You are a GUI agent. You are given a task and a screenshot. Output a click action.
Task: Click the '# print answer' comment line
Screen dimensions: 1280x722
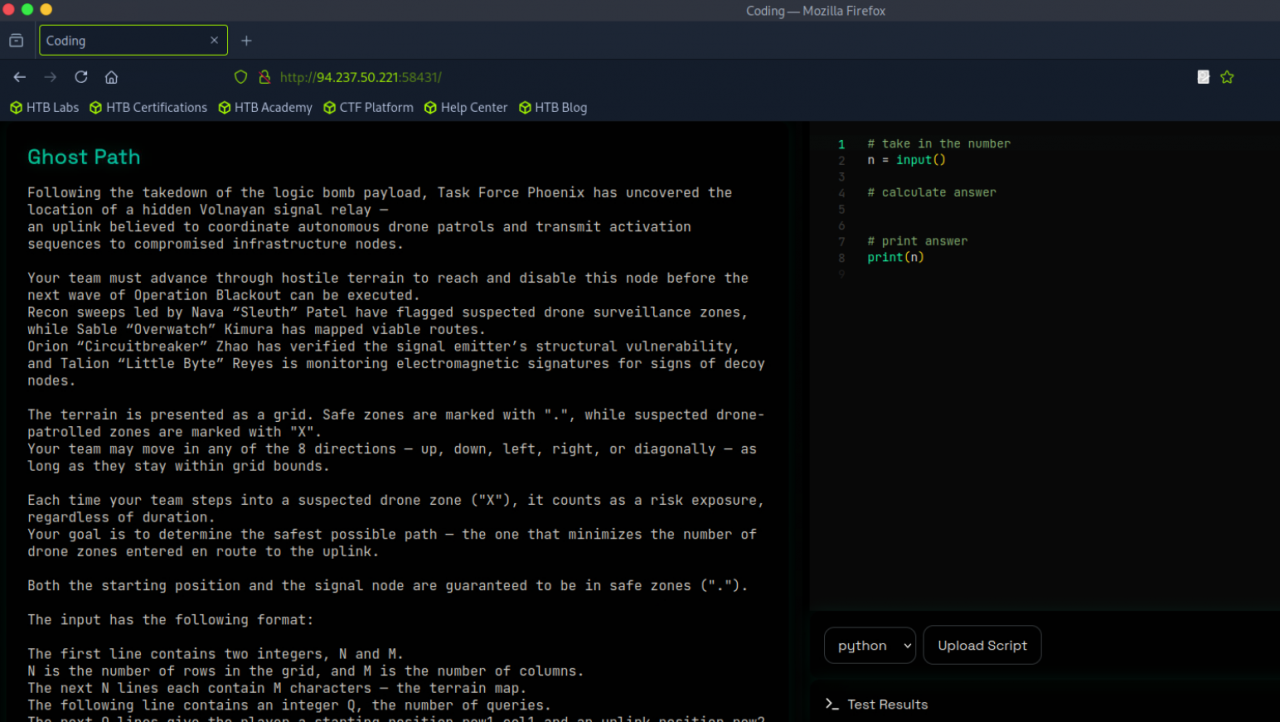pyautogui.click(x=917, y=241)
